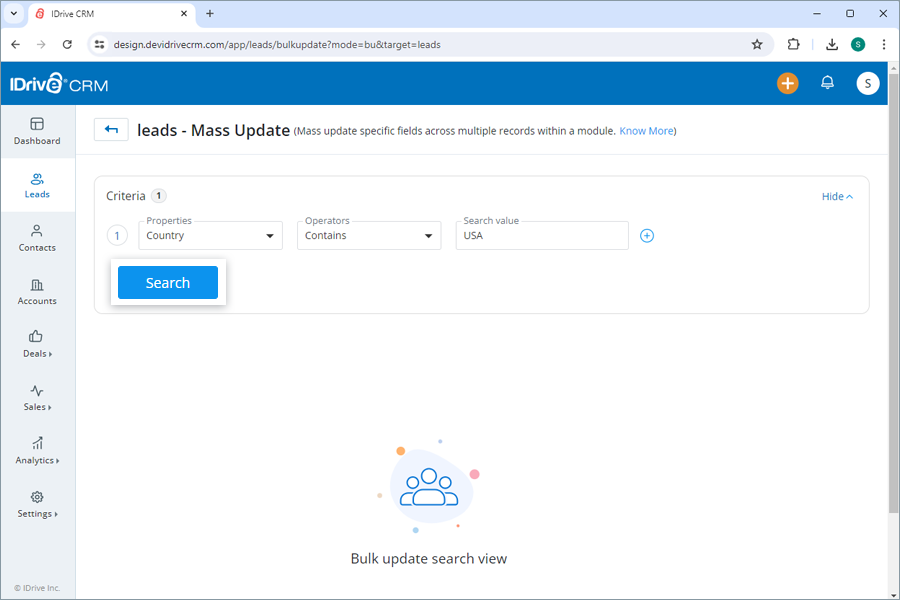Bookmark this page with the star icon
900x600 pixels.
(x=757, y=45)
